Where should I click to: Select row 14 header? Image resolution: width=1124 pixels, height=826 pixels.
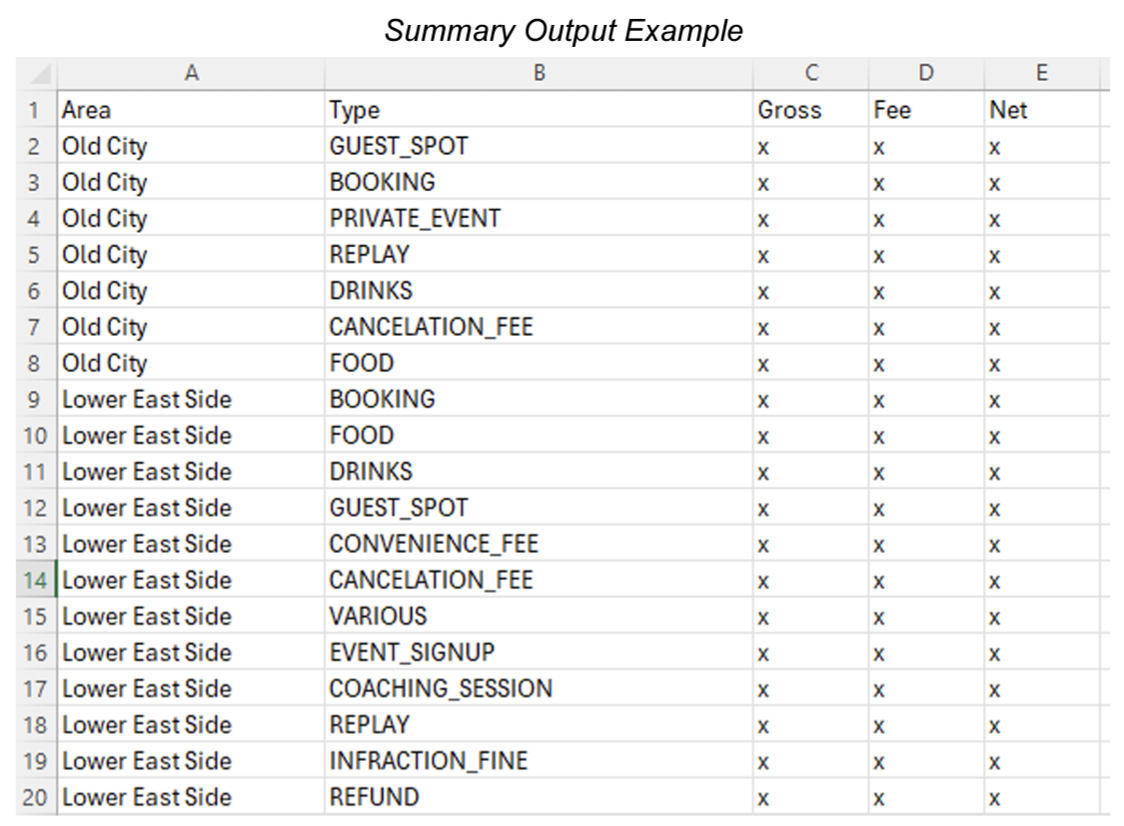[x=35, y=580]
